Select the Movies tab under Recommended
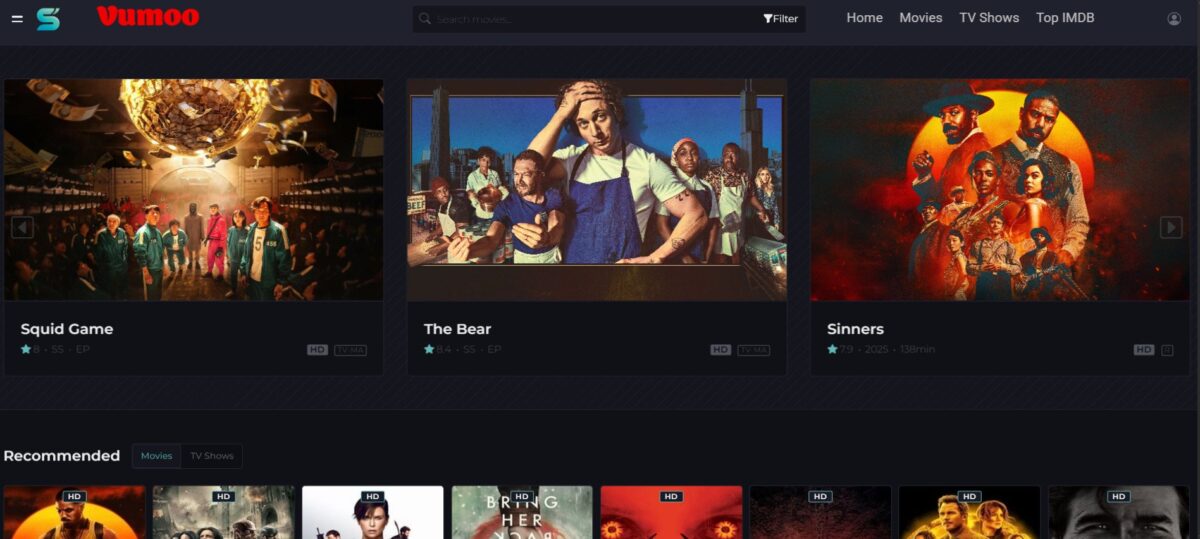This screenshot has width=1200, height=539. click(x=156, y=456)
